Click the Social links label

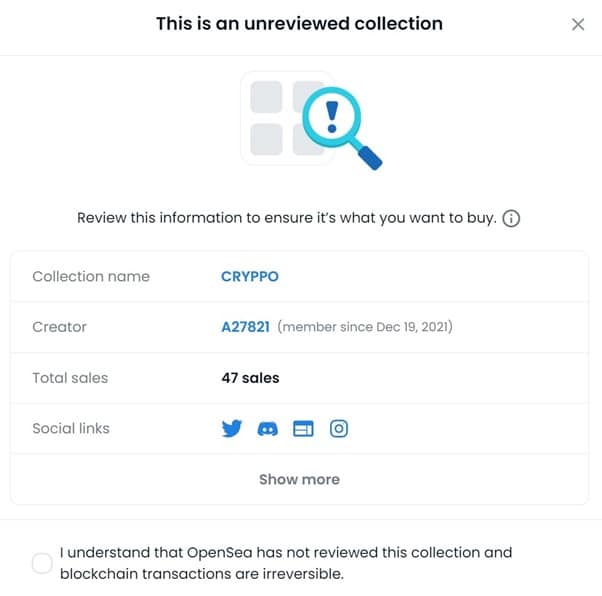(71, 428)
